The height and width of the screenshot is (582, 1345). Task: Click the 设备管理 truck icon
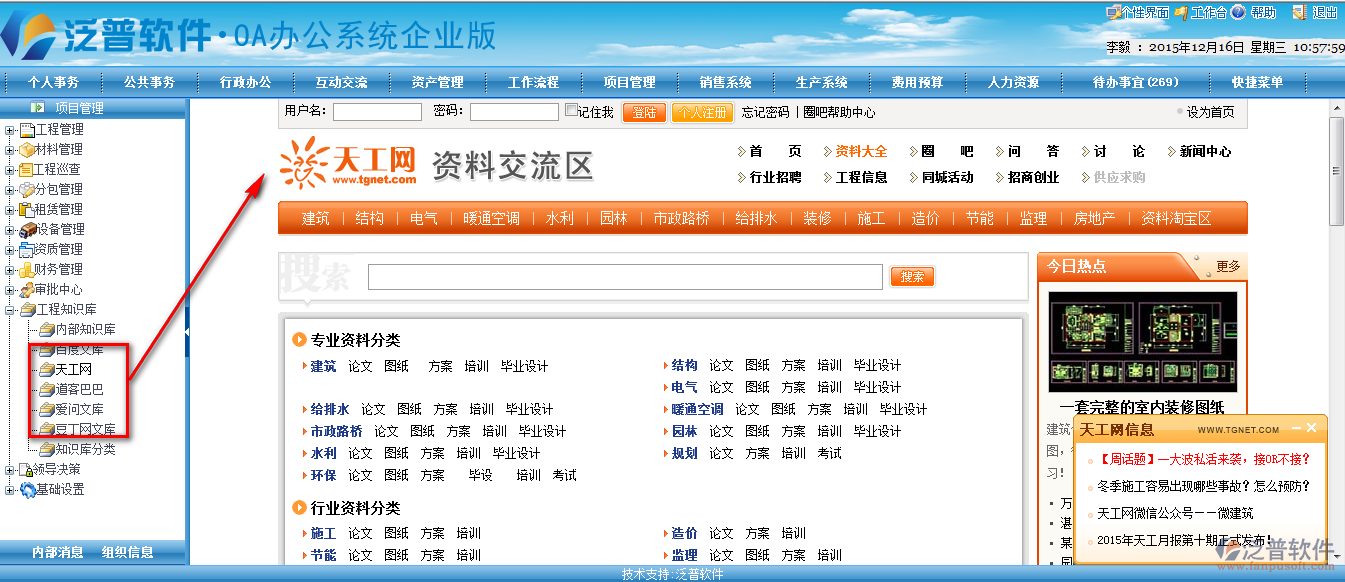[x=27, y=230]
